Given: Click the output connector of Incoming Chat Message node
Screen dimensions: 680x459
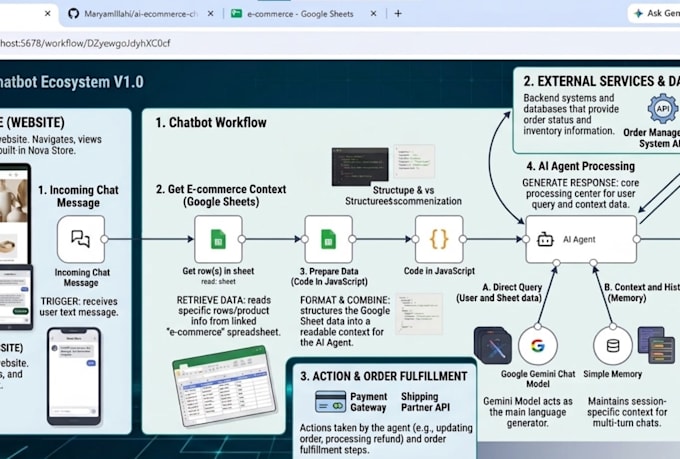Looking at the screenshot, I should pyautogui.click(x=104, y=239).
